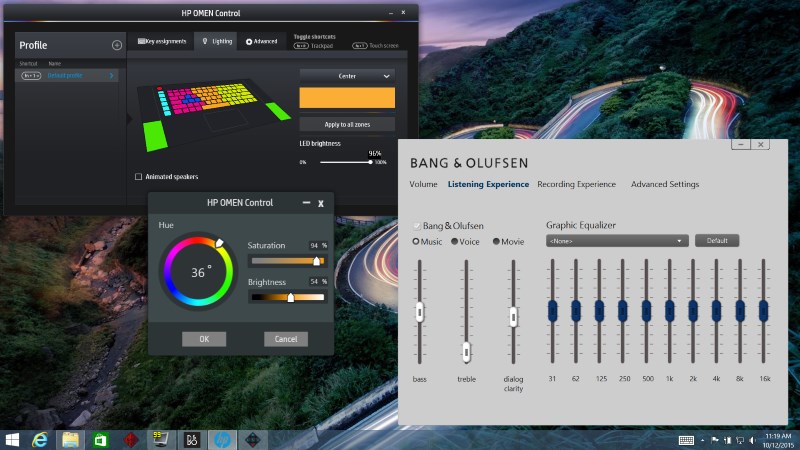Open the monitor app with 99 badge in taskbar

pos(161,440)
